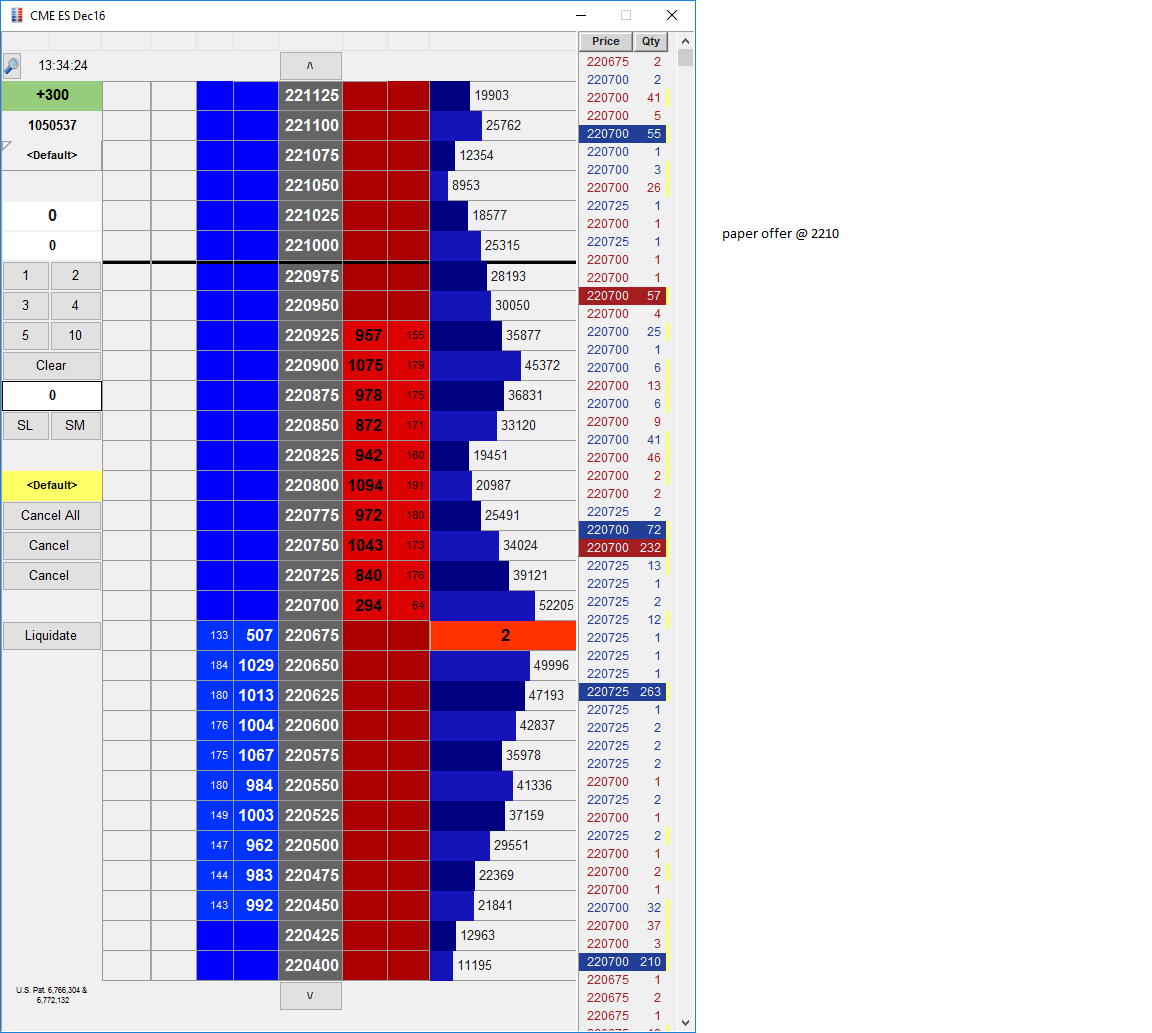The width and height of the screenshot is (1152, 1033).
Task: Minimize the CME ES Dec16 window
Action: [581, 15]
